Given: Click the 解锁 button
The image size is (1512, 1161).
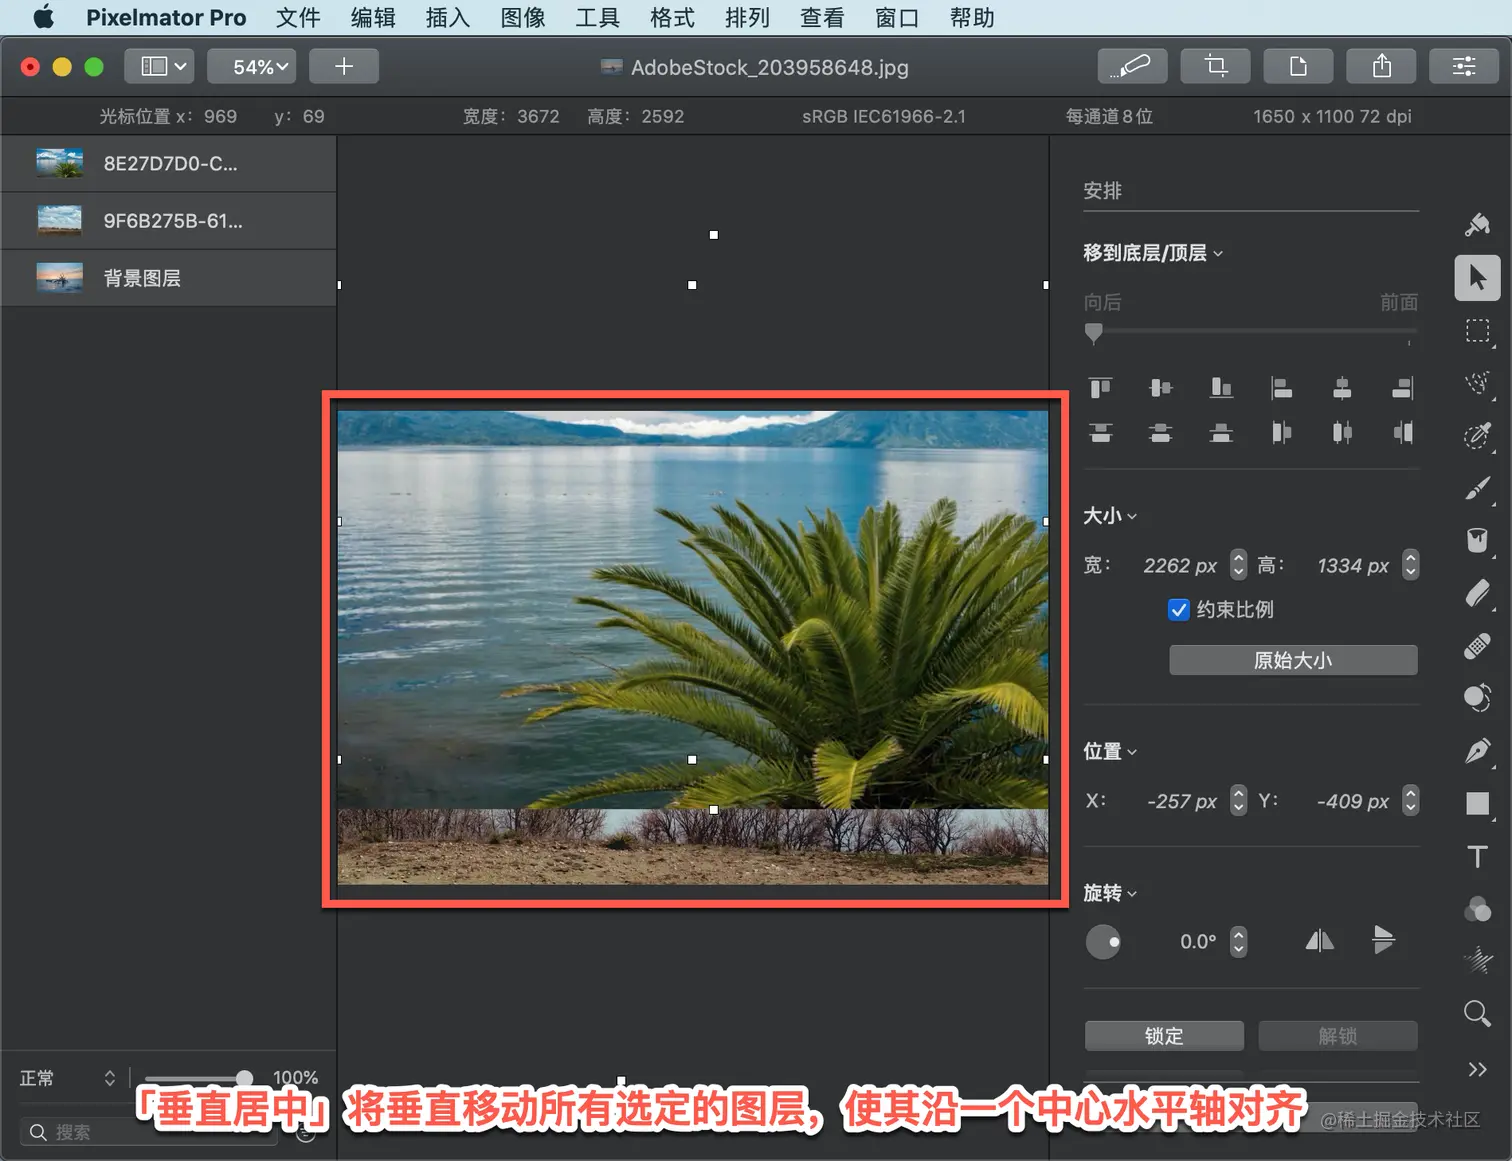Looking at the screenshot, I should click(1338, 1036).
